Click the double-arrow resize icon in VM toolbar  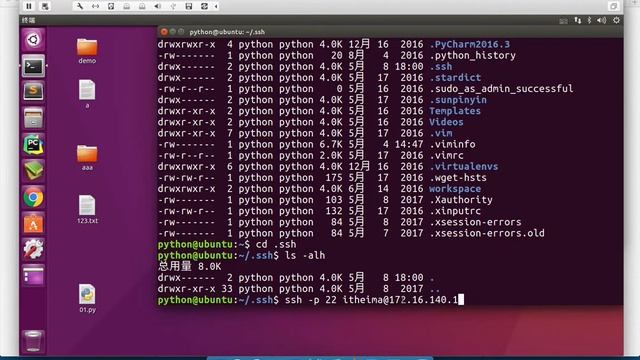click(x=96, y=6)
